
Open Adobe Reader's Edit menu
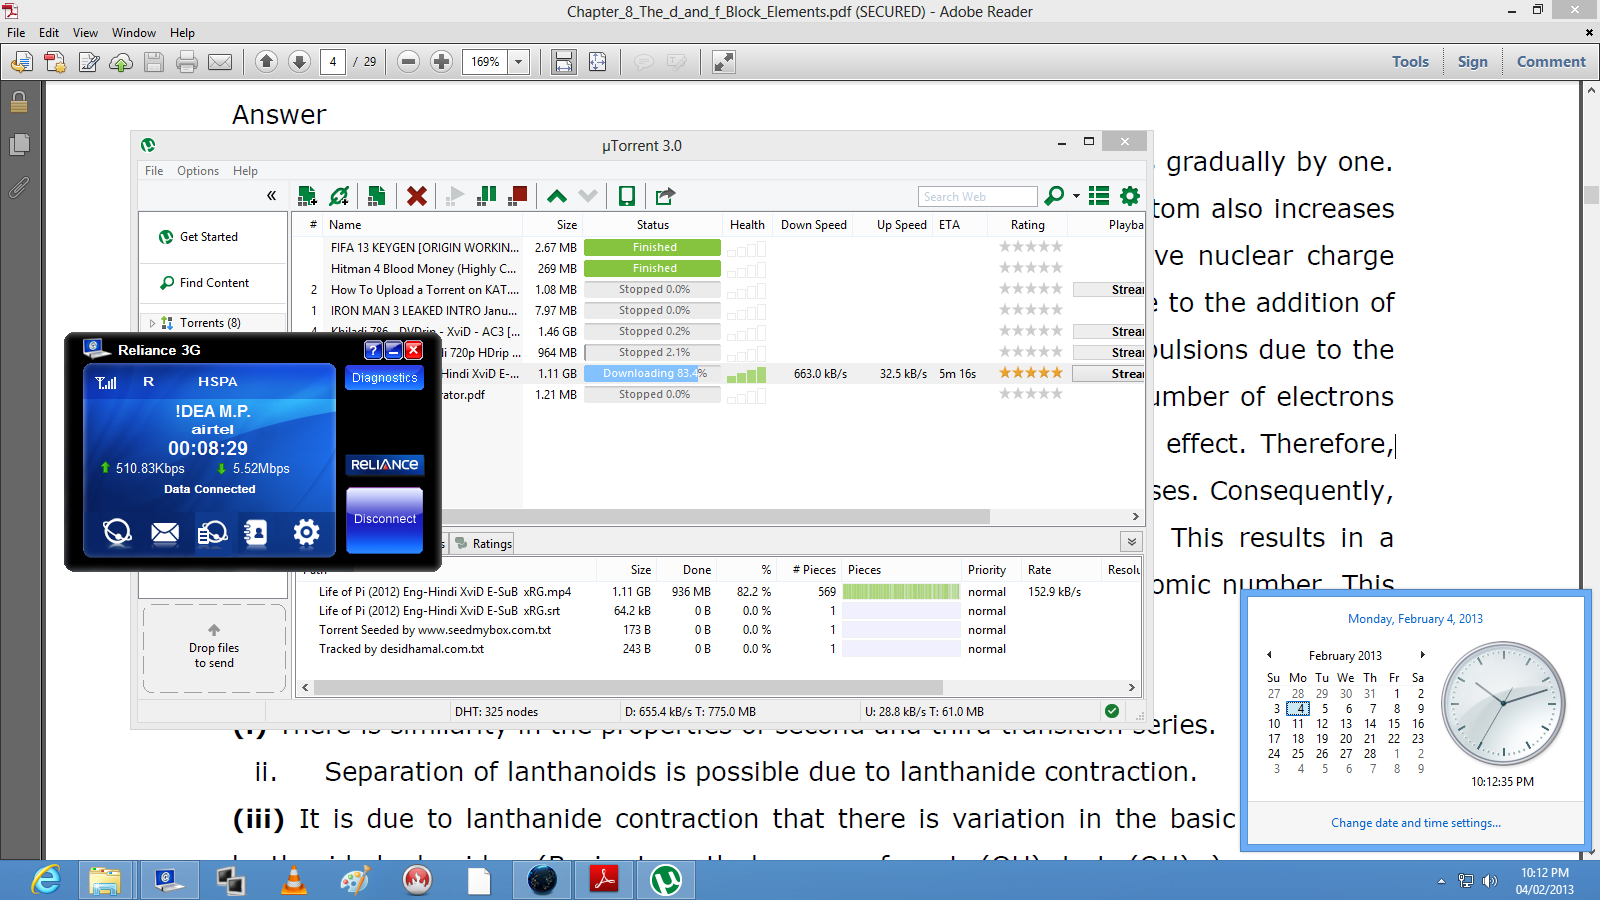pos(49,33)
